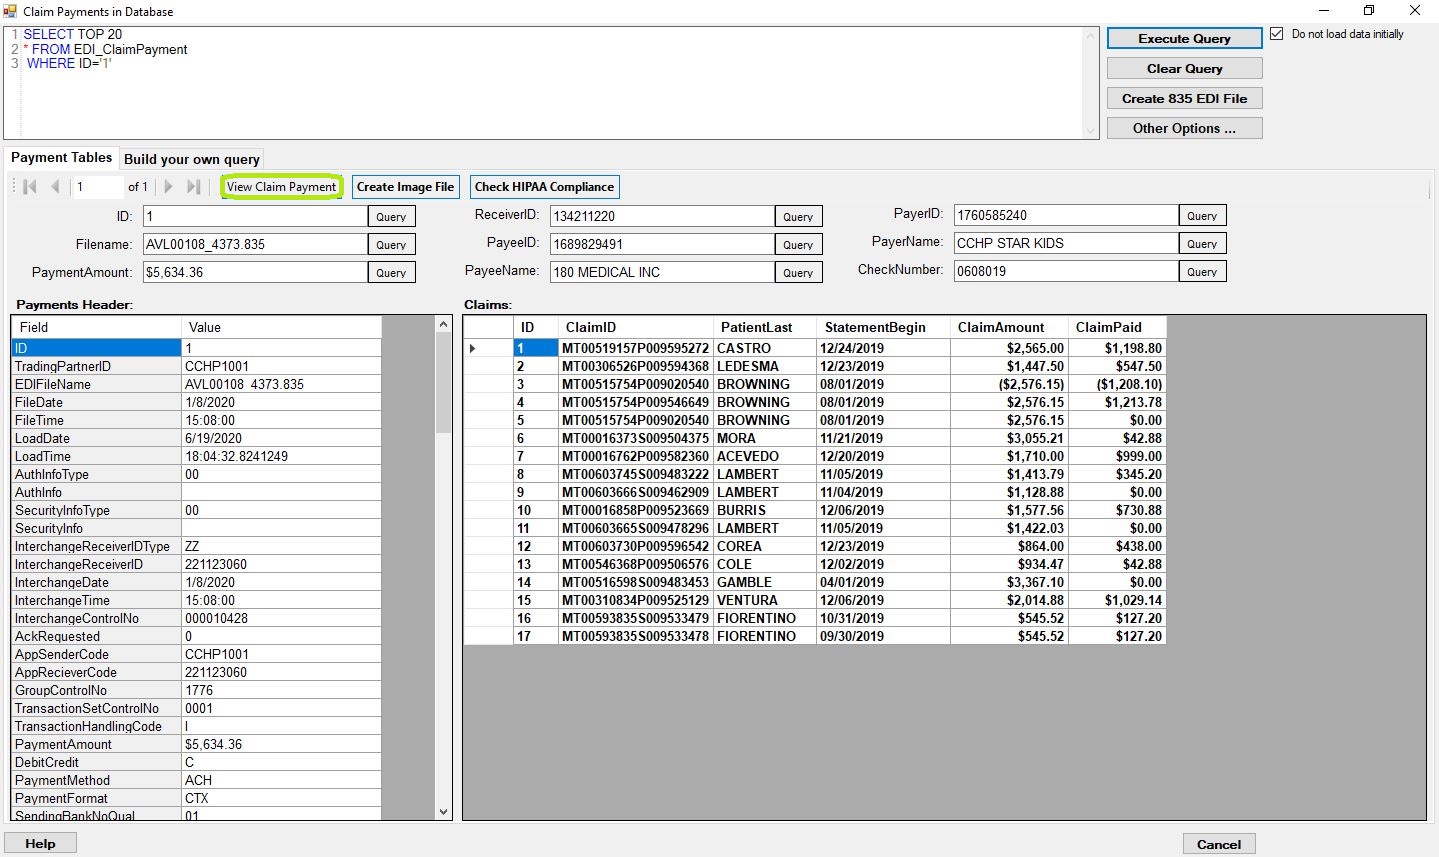Toggle 'Do not load data initially' checkbox
The height and width of the screenshot is (857, 1439).
pos(1277,34)
